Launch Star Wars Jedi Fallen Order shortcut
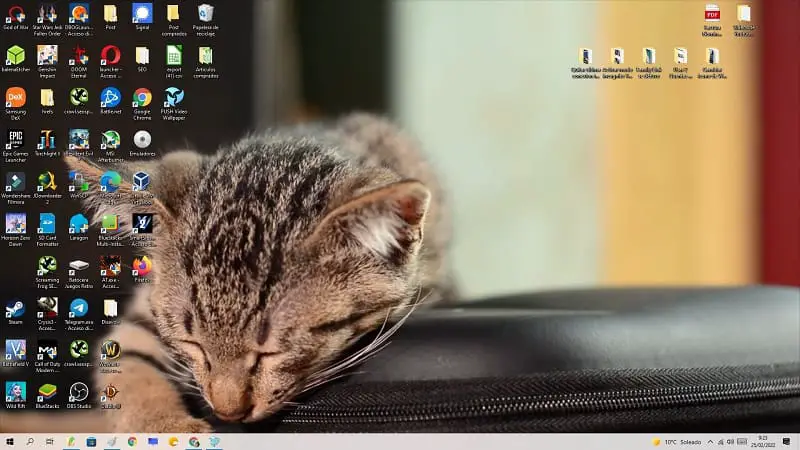The width and height of the screenshot is (800, 450). (x=47, y=20)
